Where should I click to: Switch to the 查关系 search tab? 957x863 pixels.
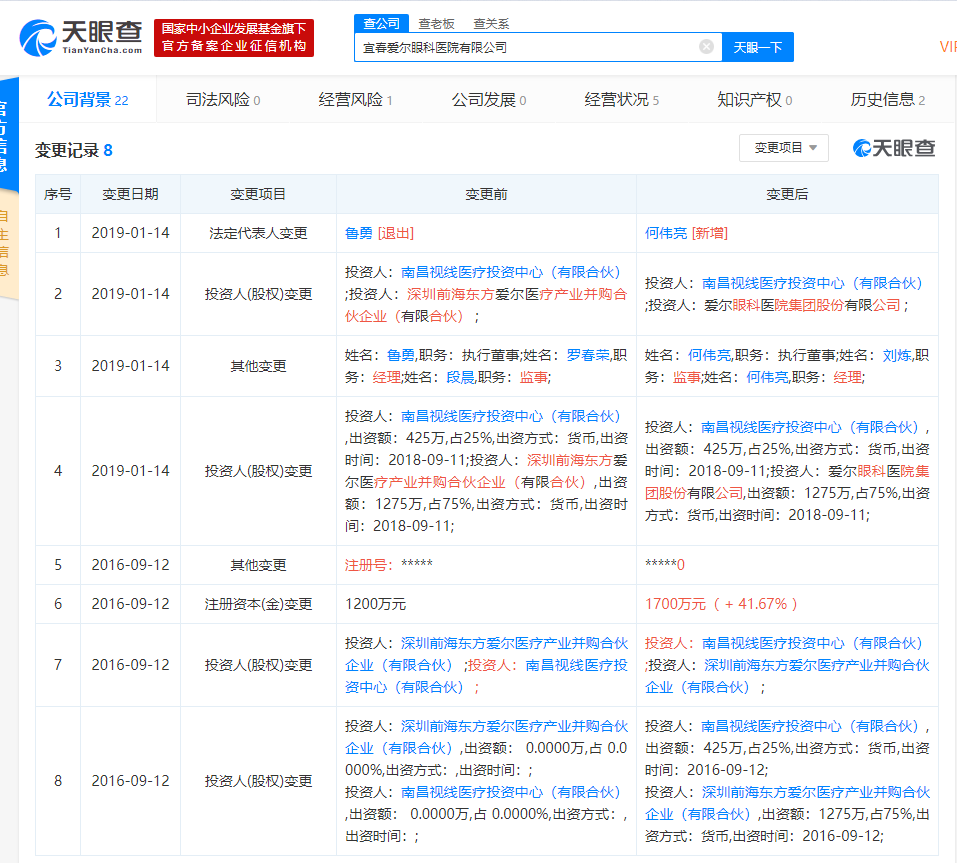click(491, 23)
